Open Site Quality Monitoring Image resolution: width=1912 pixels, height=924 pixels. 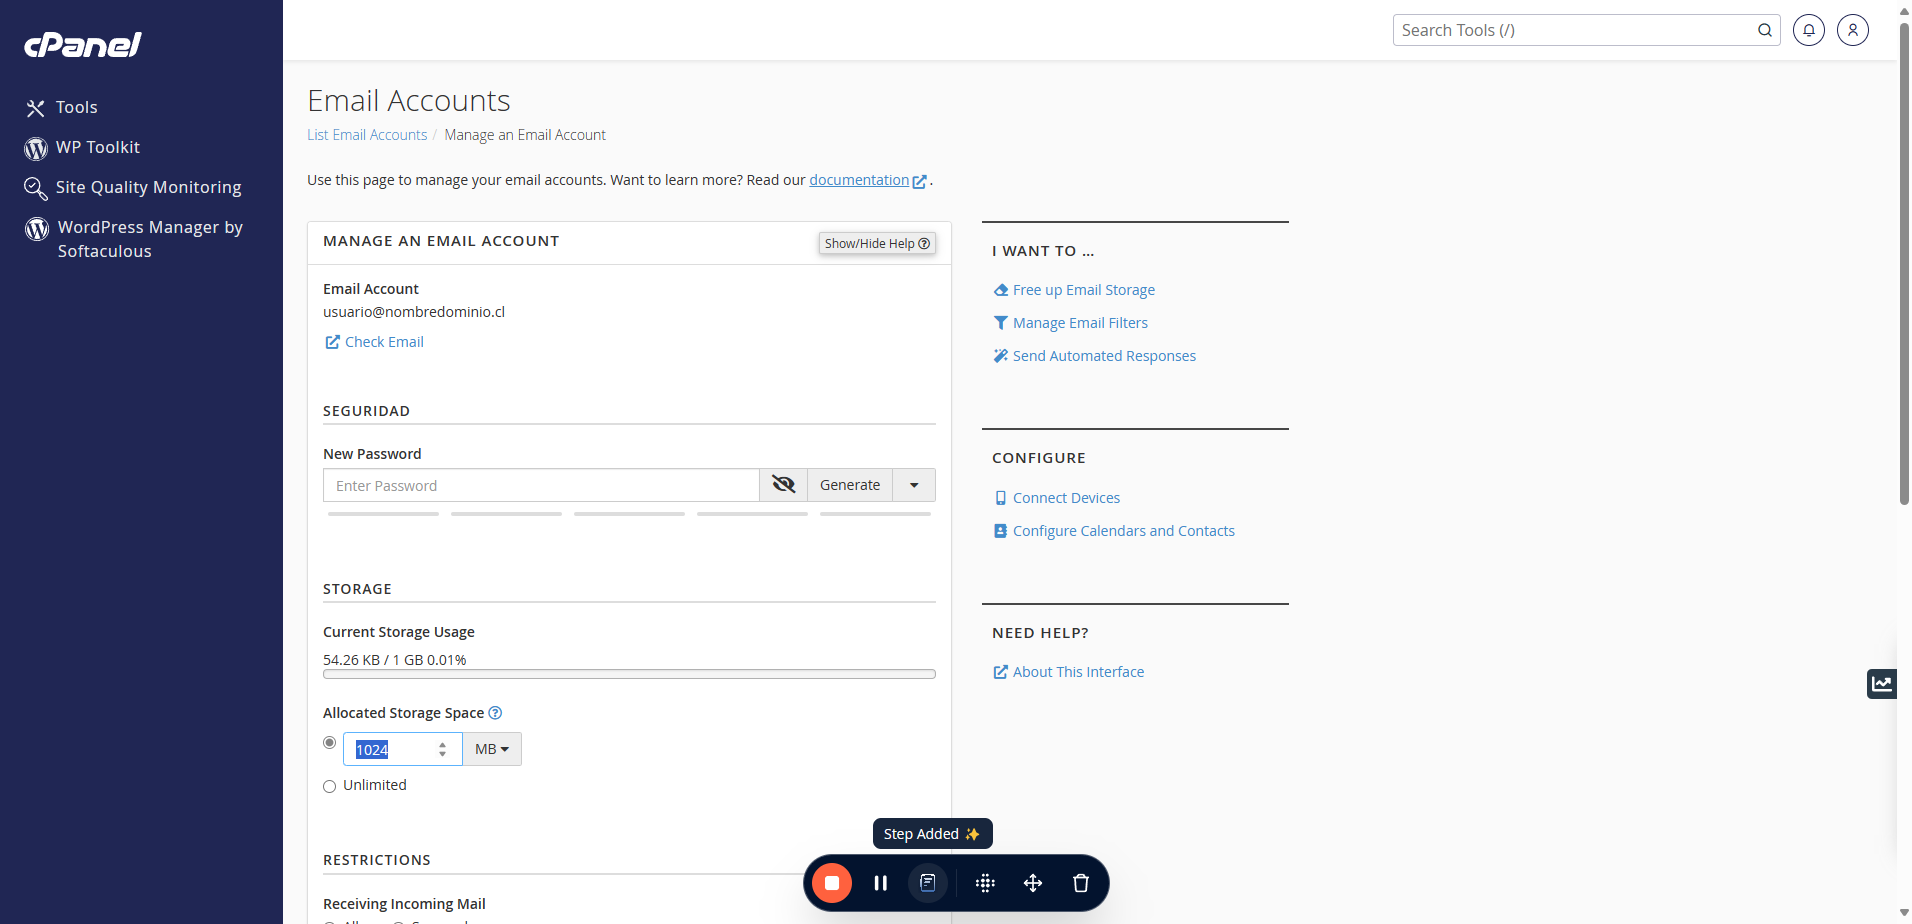pos(148,187)
